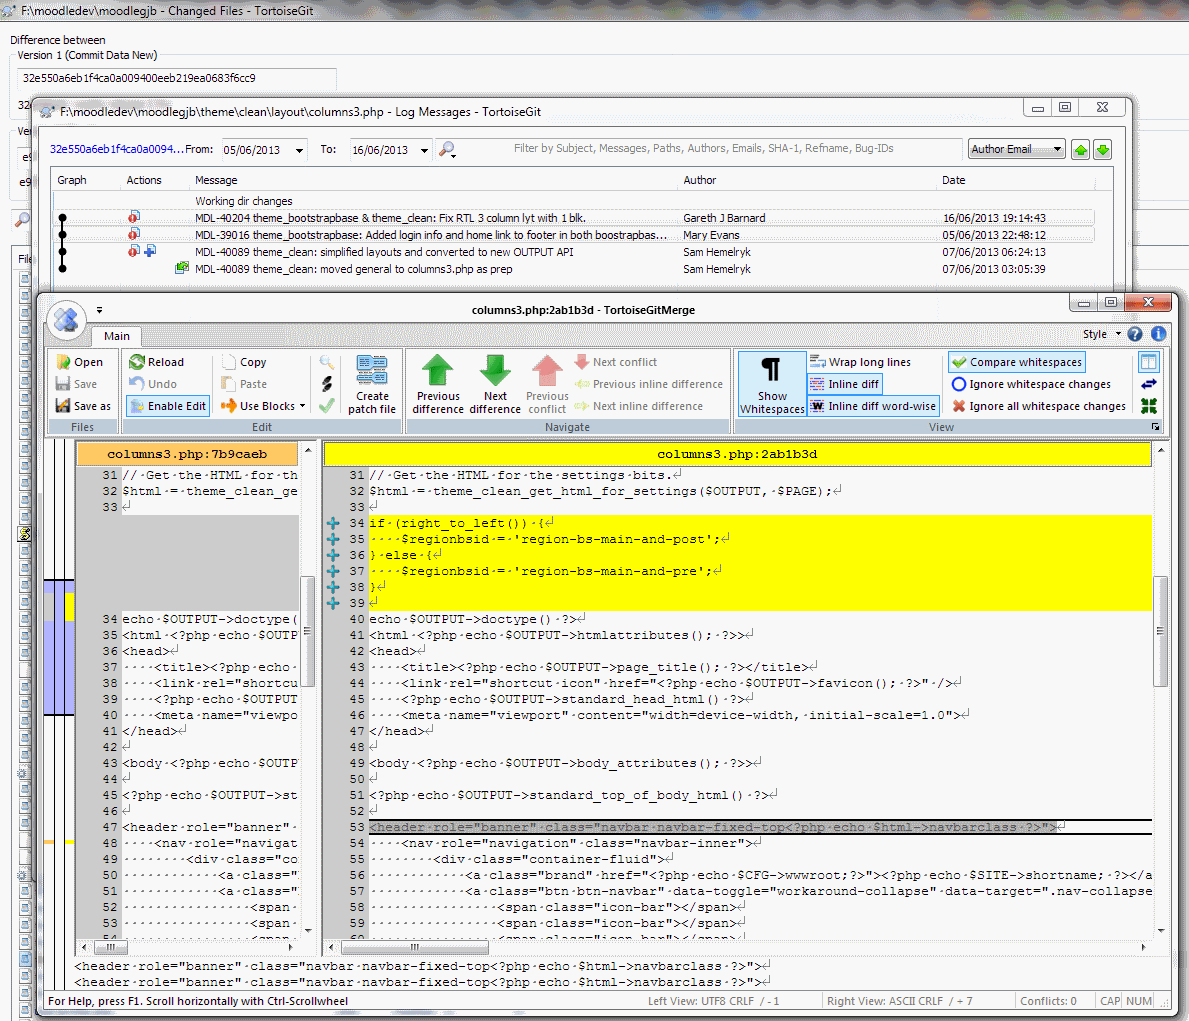The width and height of the screenshot is (1189, 1021).
Task: Click the columns3.php:7b9caeb pane header
Action: coord(187,454)
